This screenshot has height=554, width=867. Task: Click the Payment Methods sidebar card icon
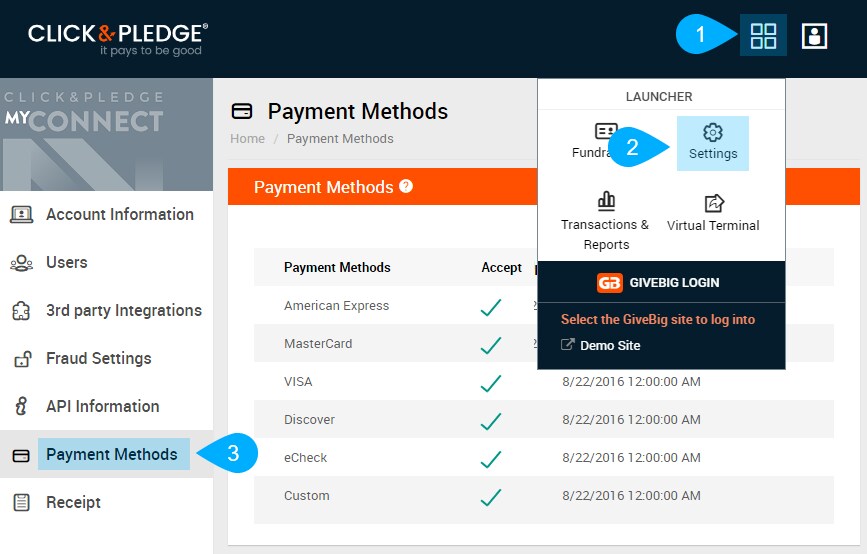[21, 456]
